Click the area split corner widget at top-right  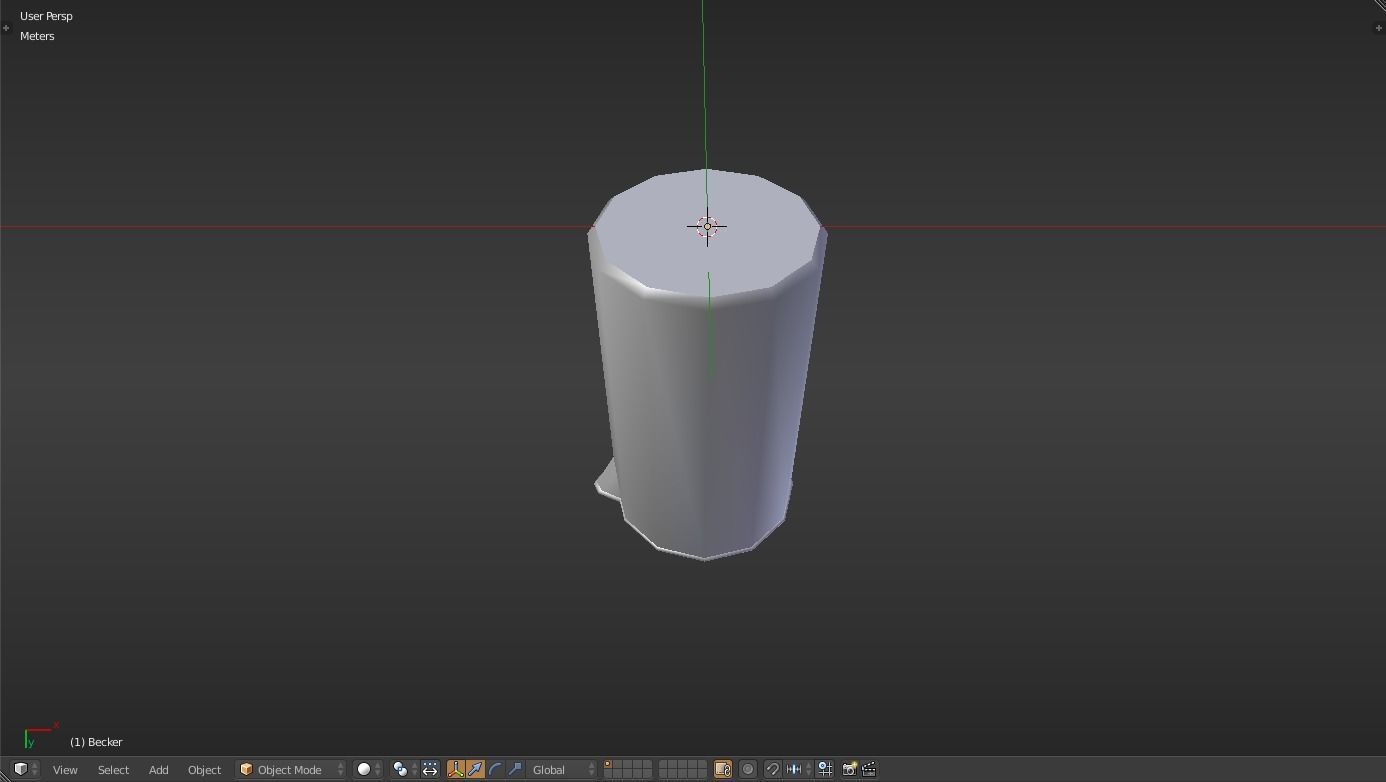point(1379,6)
